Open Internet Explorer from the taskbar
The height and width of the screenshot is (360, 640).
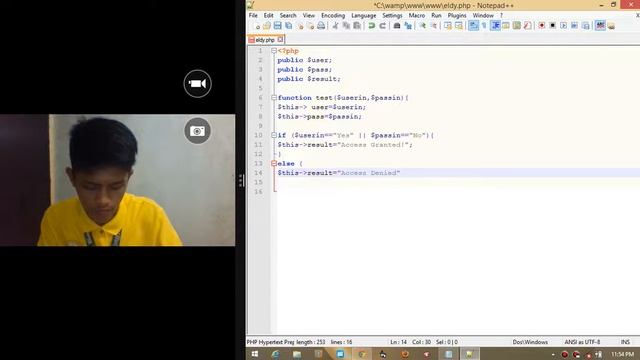coord(276,354)
